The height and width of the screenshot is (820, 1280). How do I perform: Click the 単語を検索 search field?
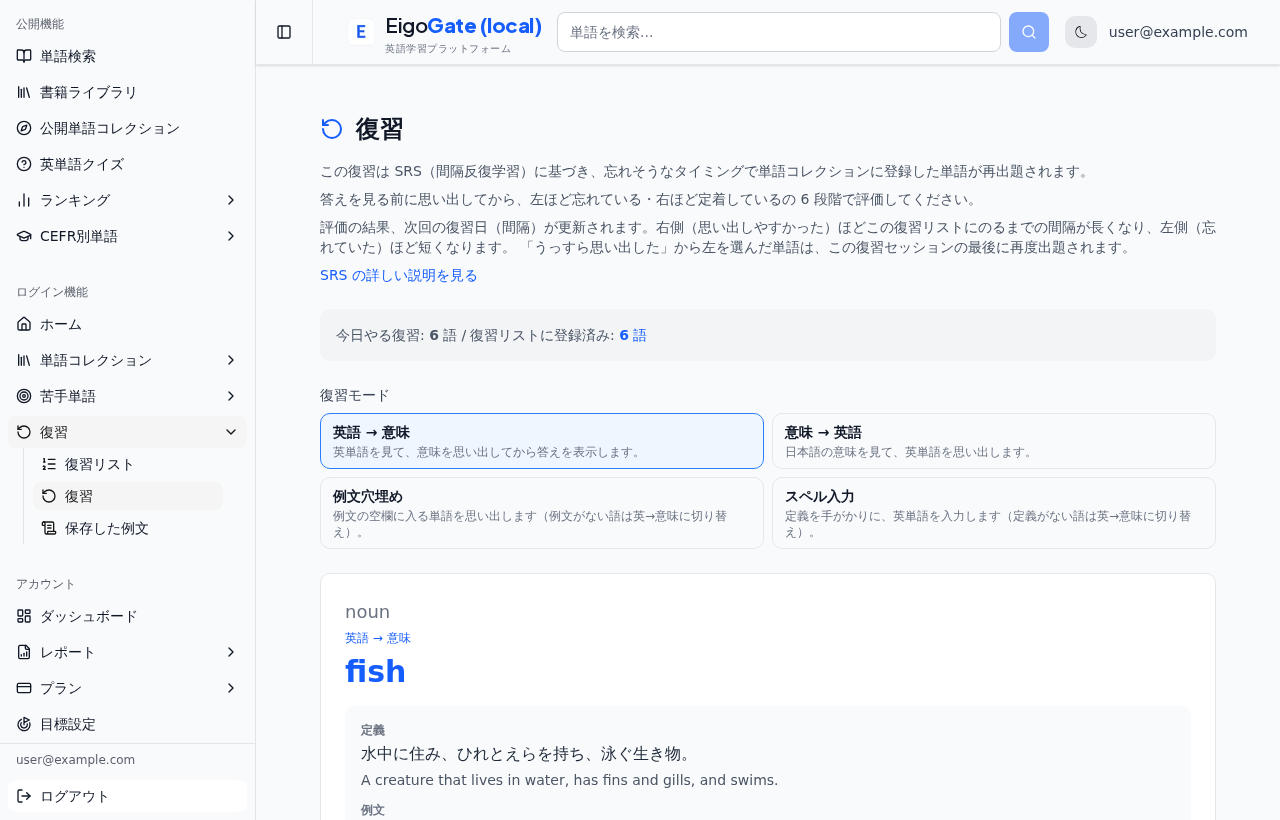pyautogui.click(x=779, y=32)
